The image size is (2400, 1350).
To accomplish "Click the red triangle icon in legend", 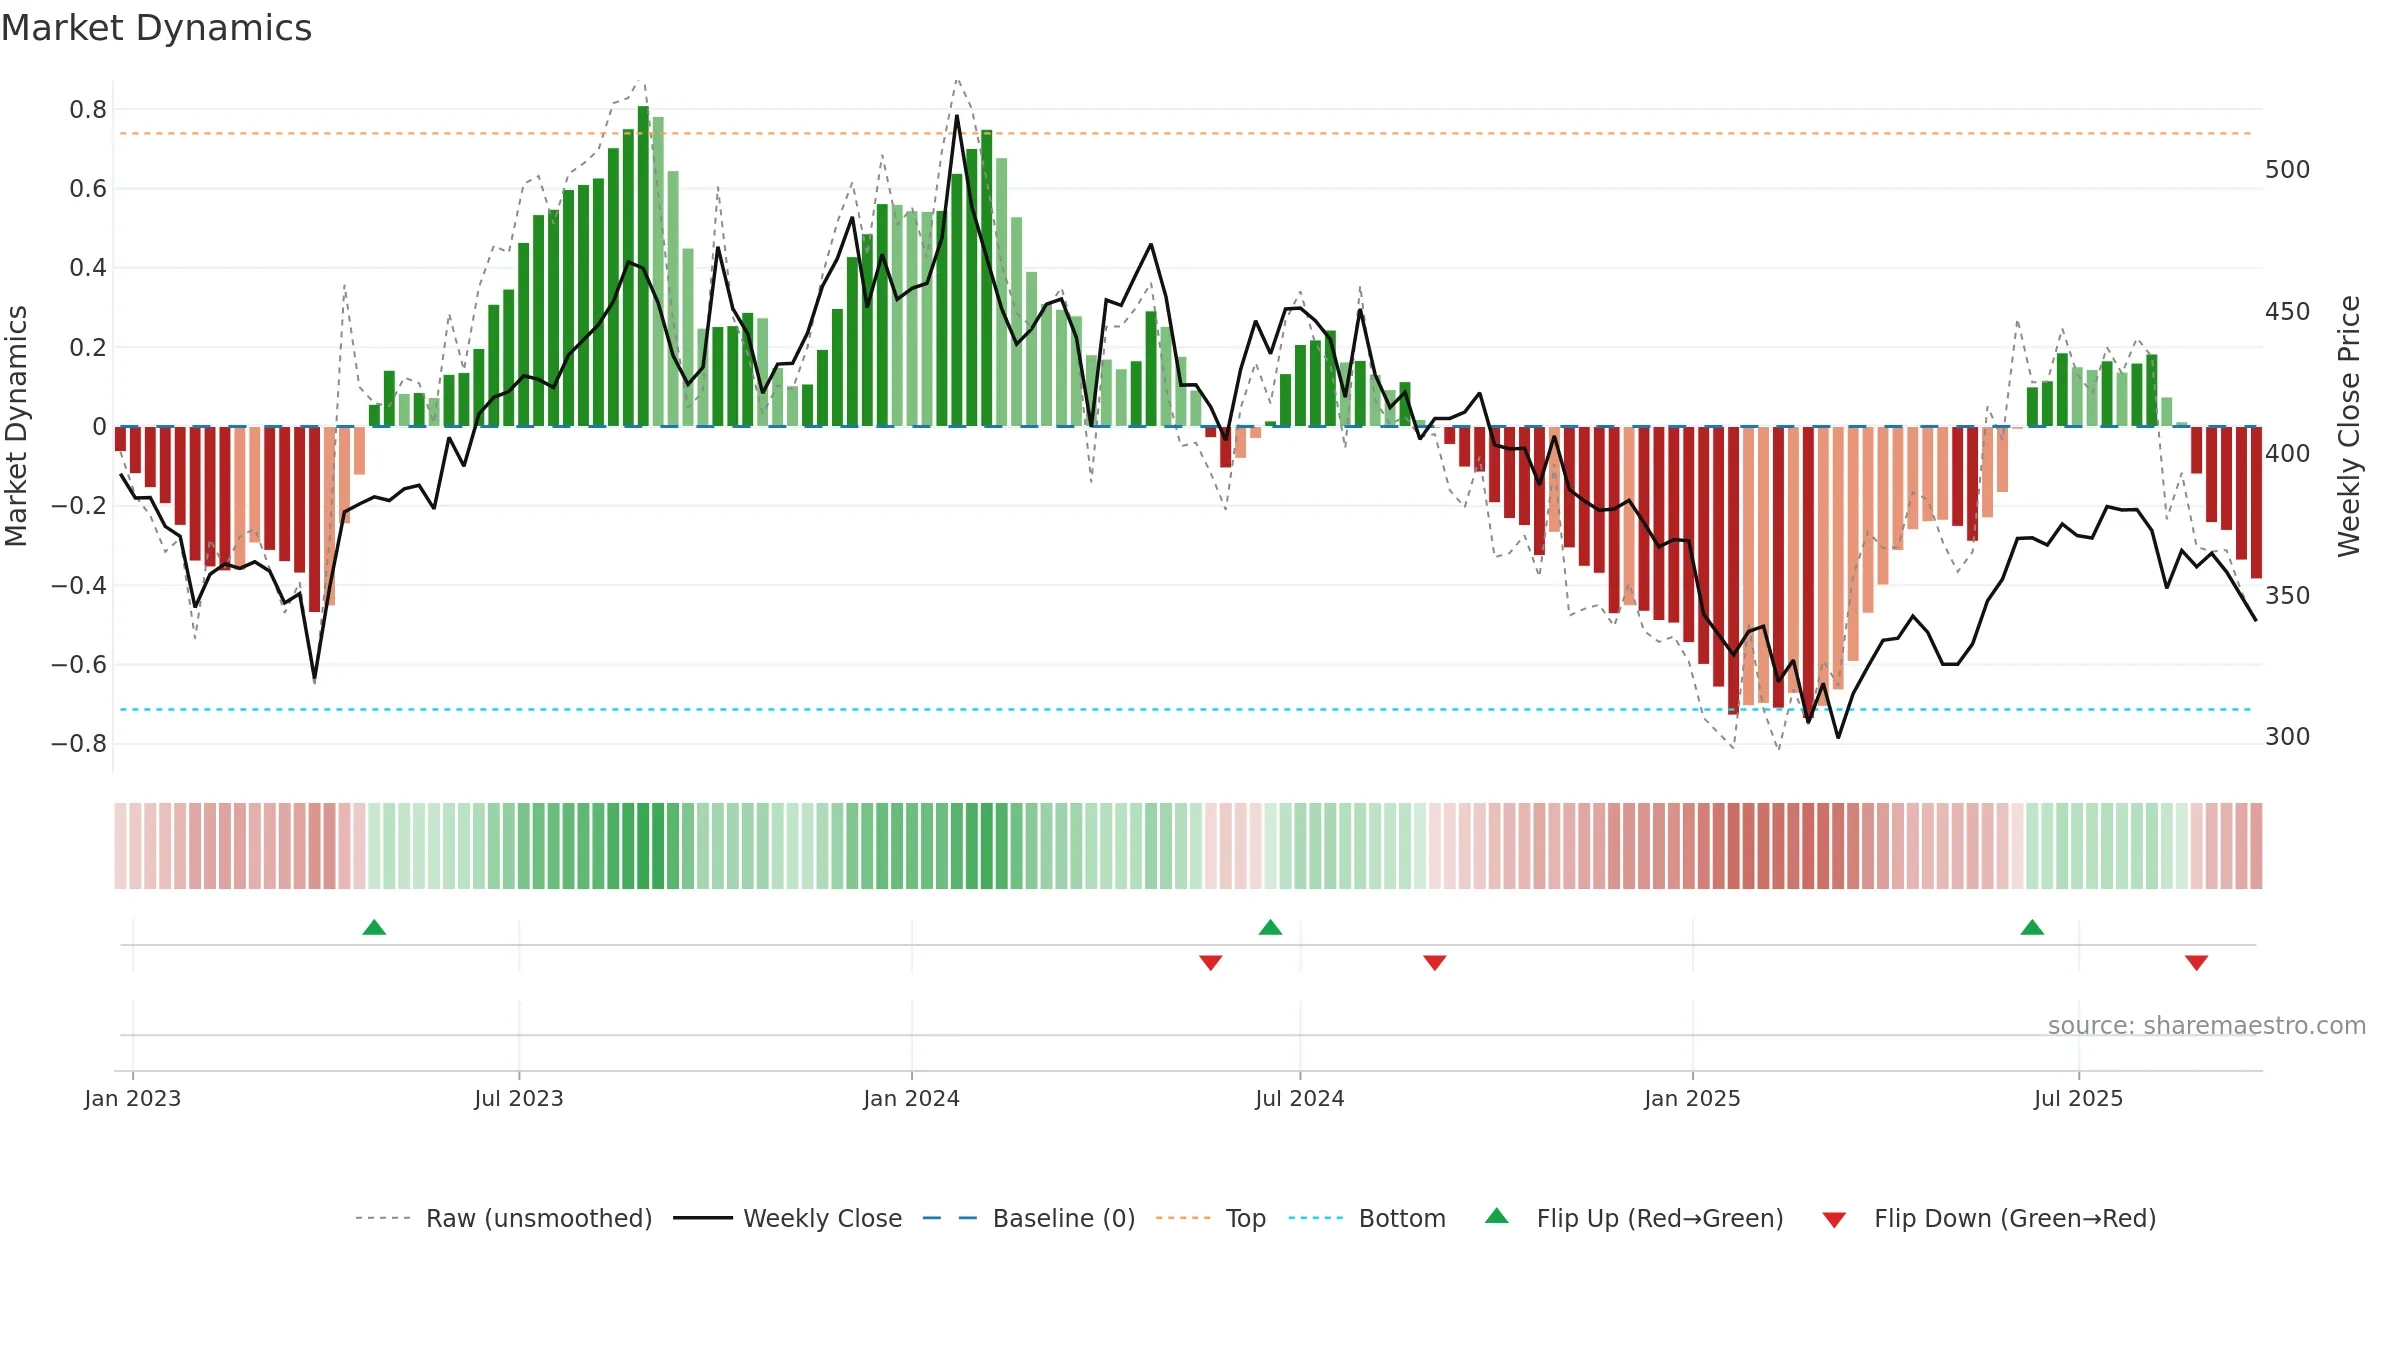I will coord(1834,1220).
